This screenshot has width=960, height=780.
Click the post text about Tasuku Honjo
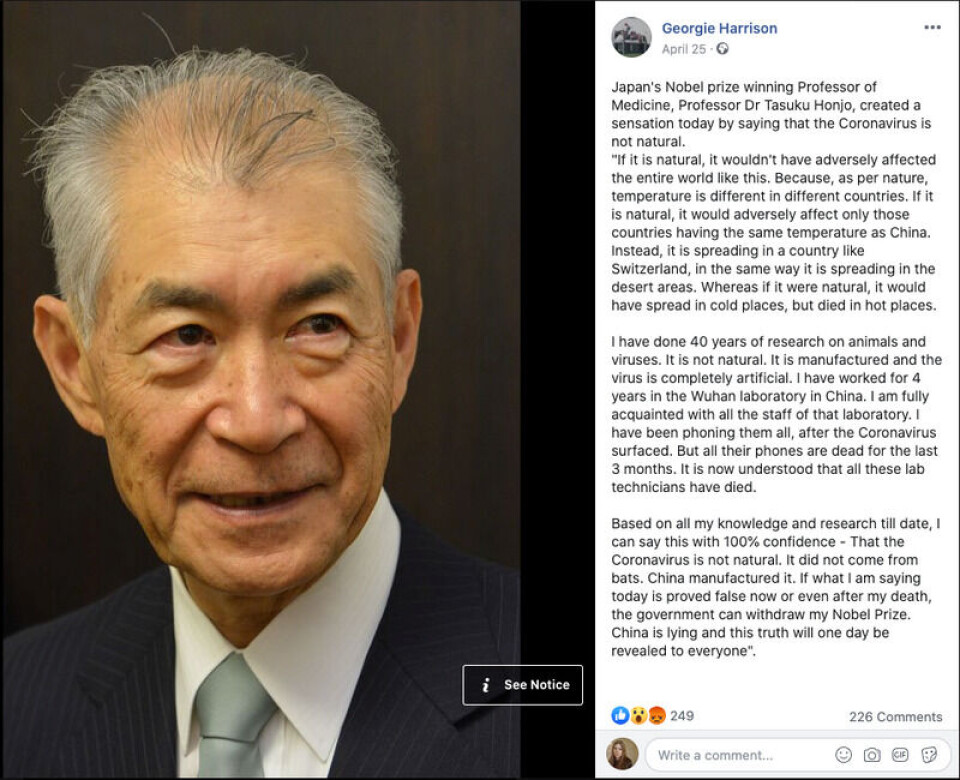click(x=775, y=369)
